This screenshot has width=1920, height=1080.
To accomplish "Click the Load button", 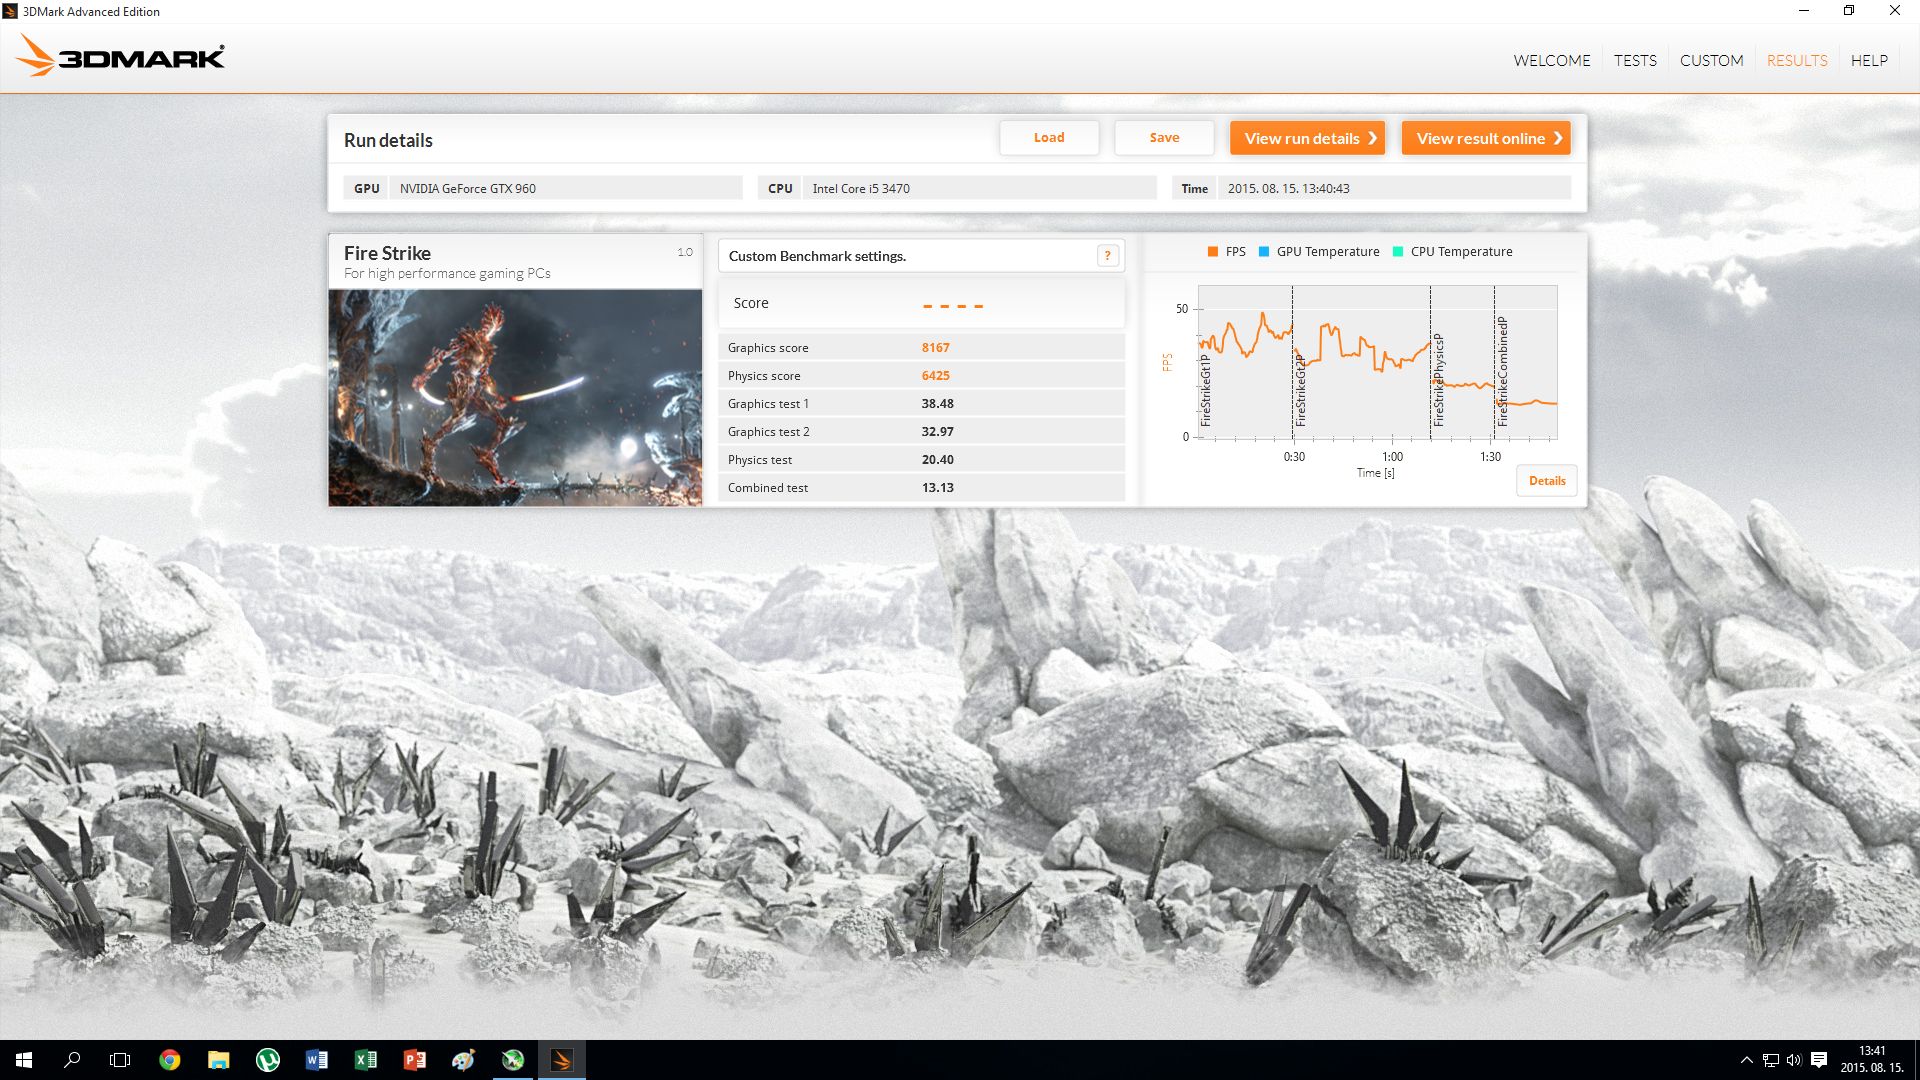I will pos(1049,138).
